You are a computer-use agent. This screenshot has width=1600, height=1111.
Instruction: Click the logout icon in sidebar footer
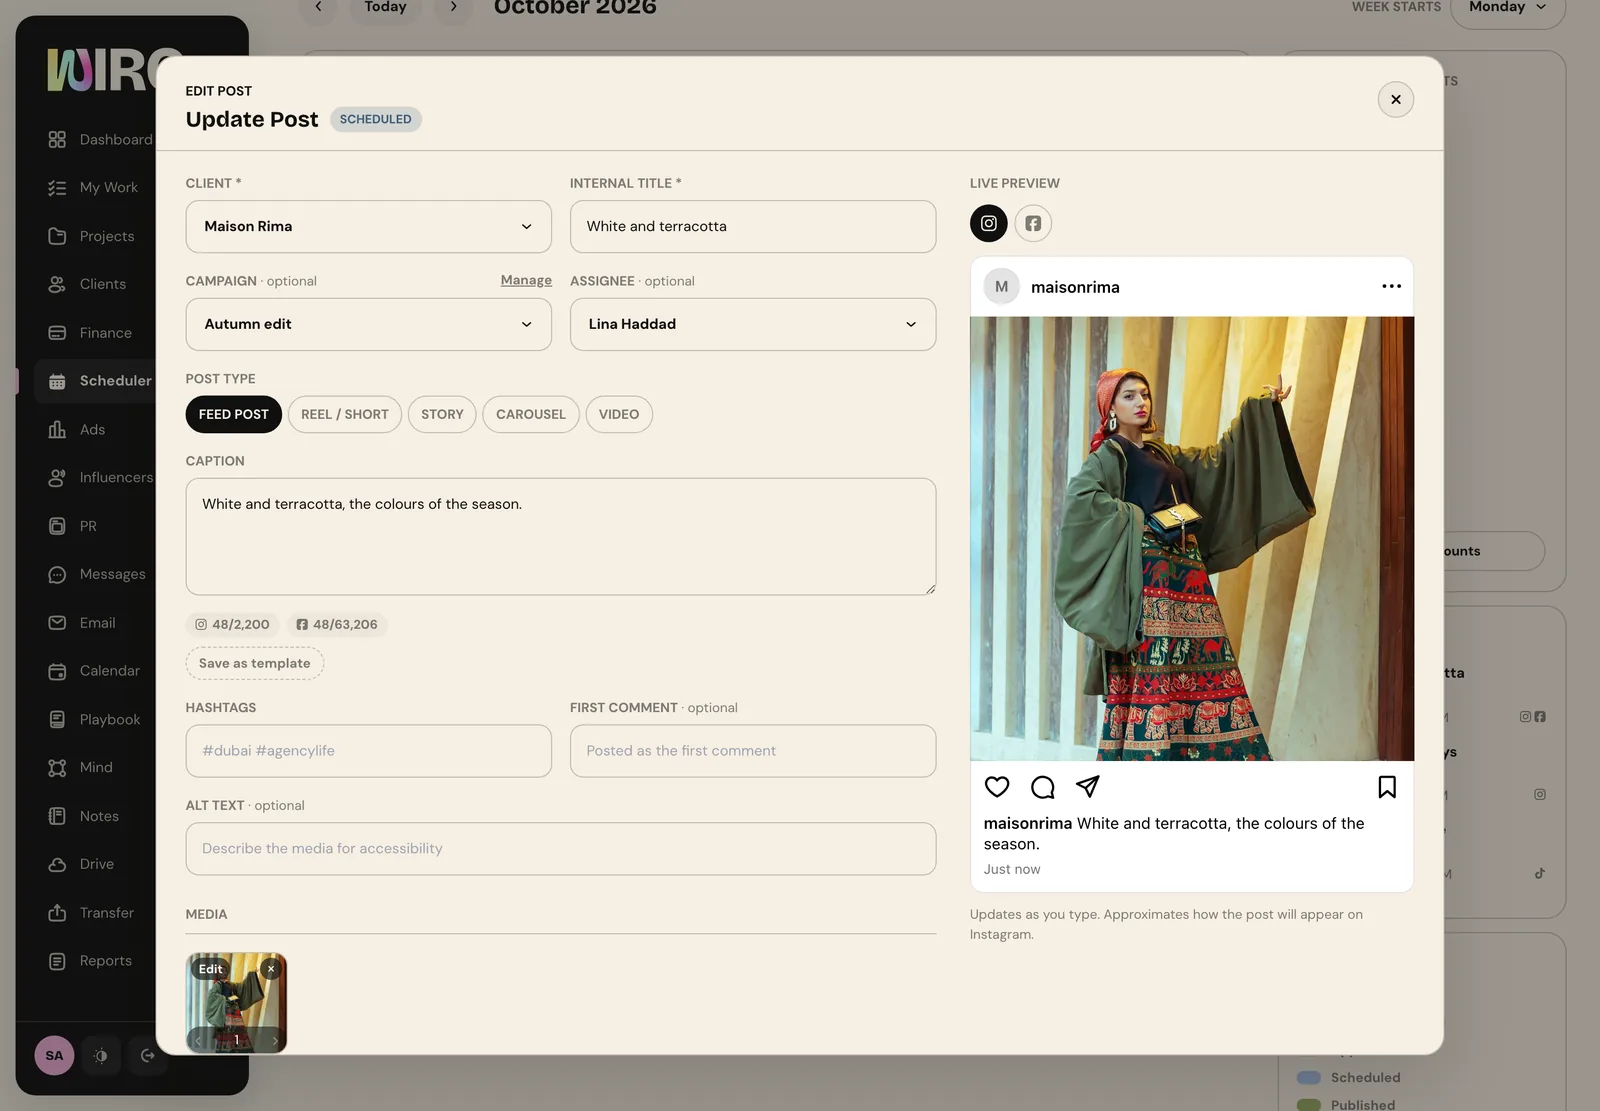[x=147, y=1055]
